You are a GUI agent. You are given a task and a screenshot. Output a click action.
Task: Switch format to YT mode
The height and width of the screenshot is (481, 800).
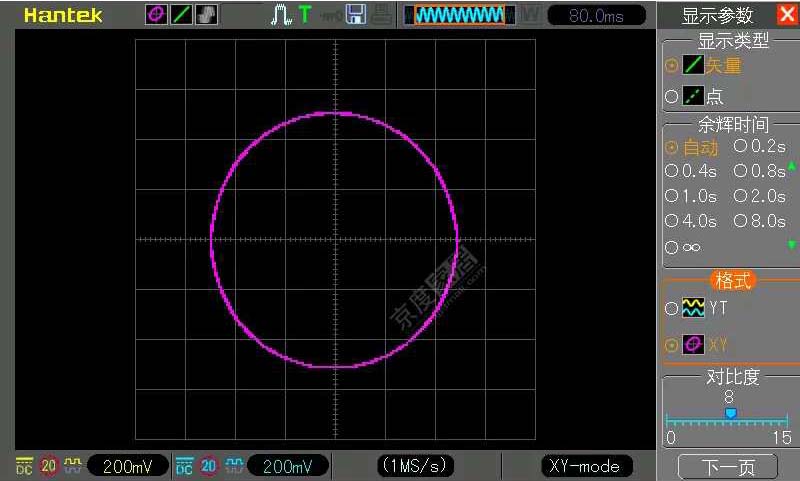[x=705, y=309]
